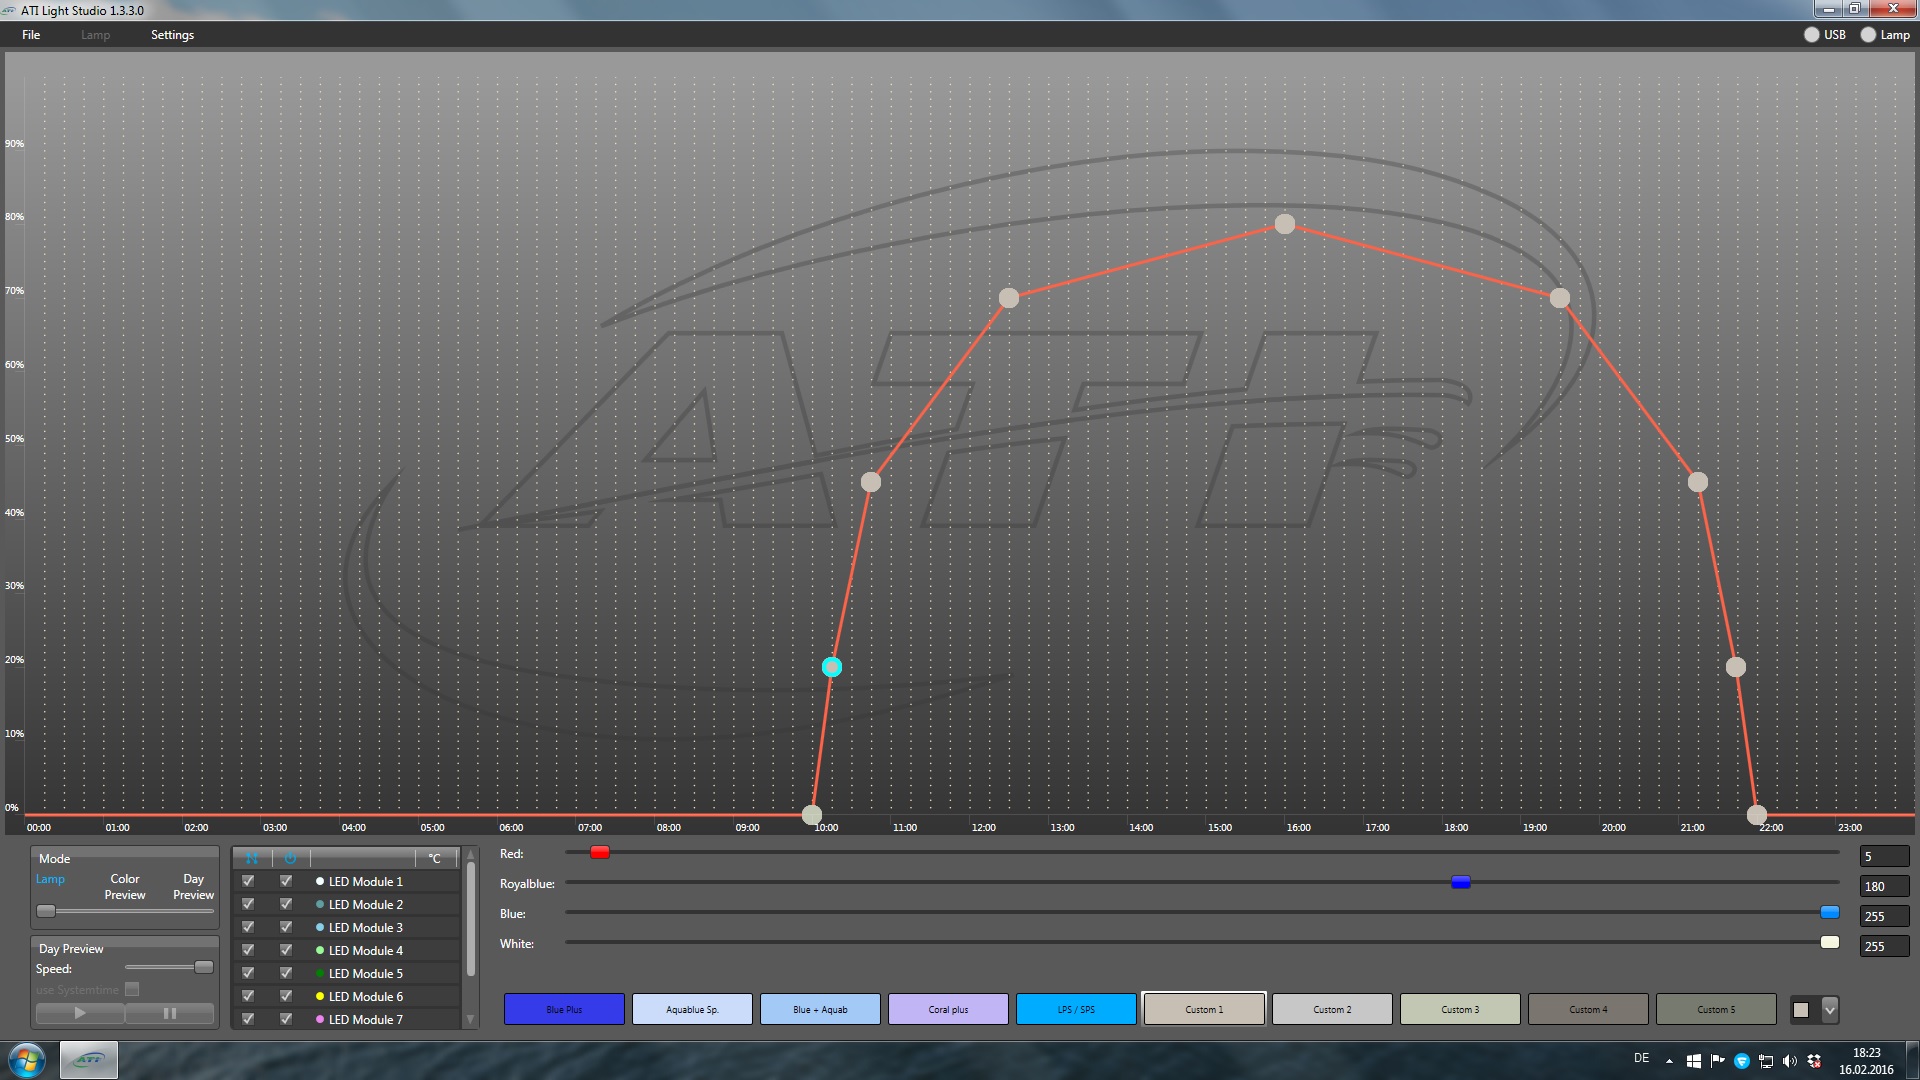Click the power icon in module header

coord(290,858)
